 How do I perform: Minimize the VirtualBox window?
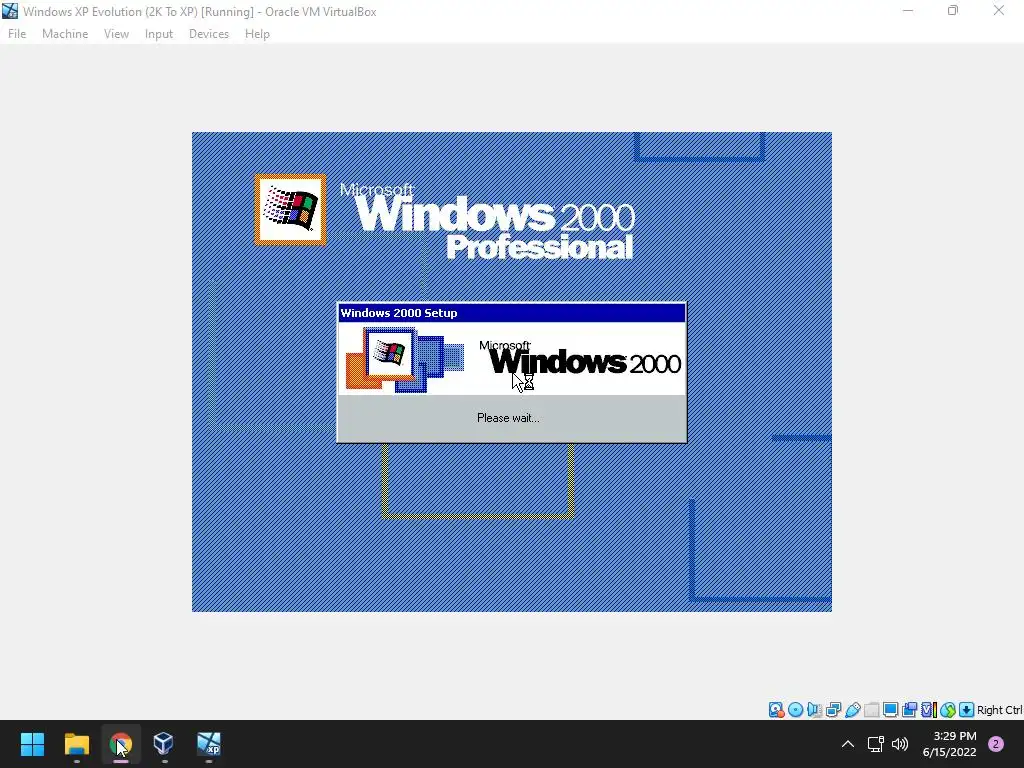click(x=908, y=11)
